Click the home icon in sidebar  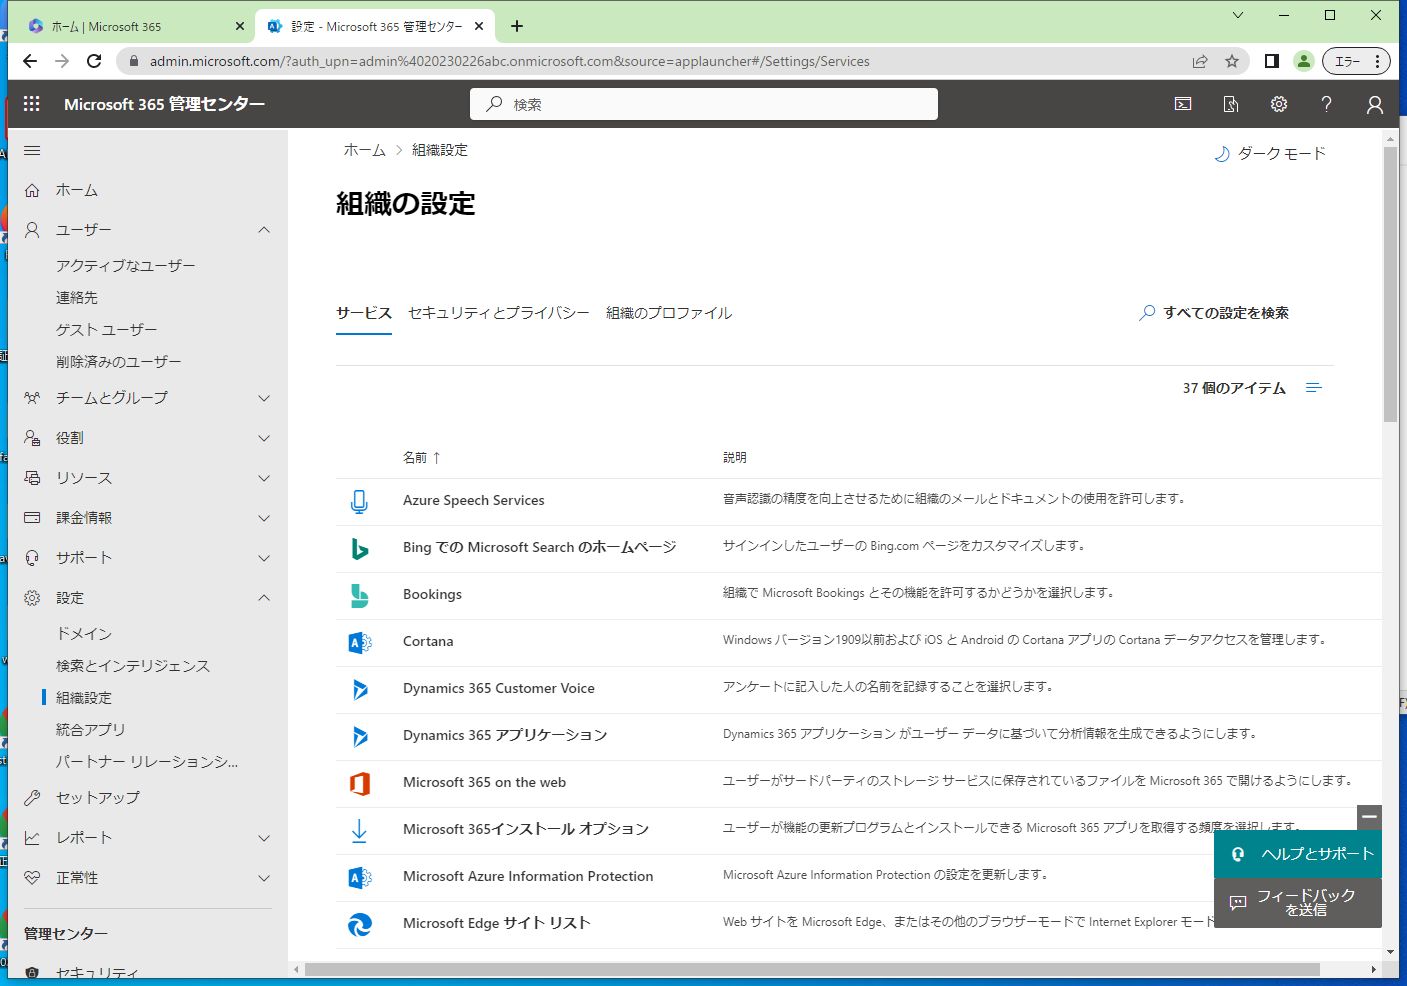(x=32, y=190)
